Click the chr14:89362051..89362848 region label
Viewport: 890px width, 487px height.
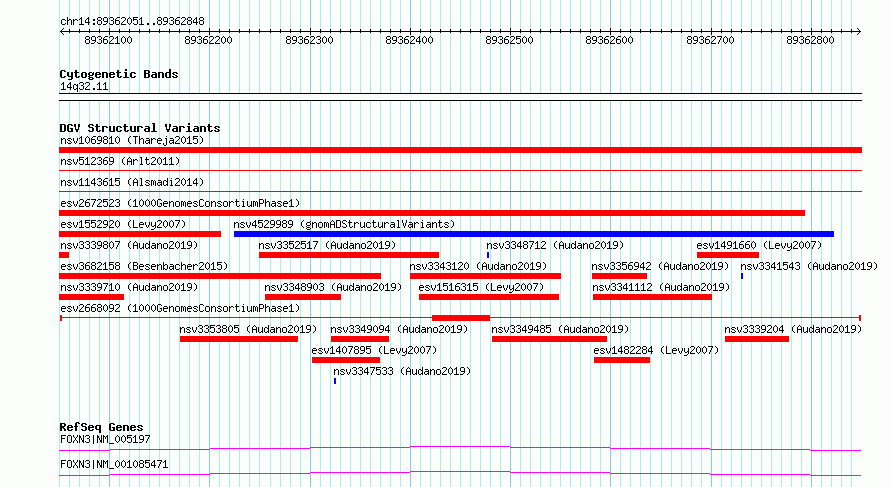[132, 22]
